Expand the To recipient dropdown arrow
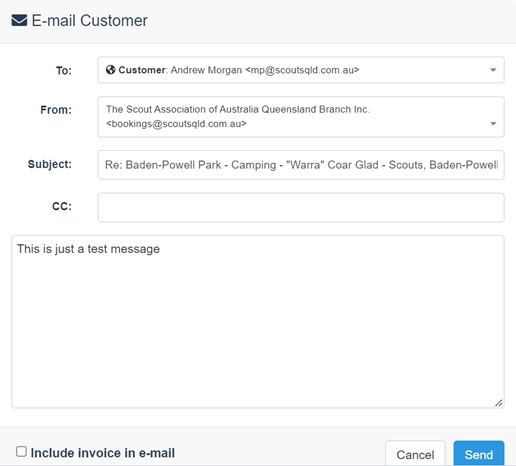The width and height of the screenshot is (516, 466). (493, 70)
